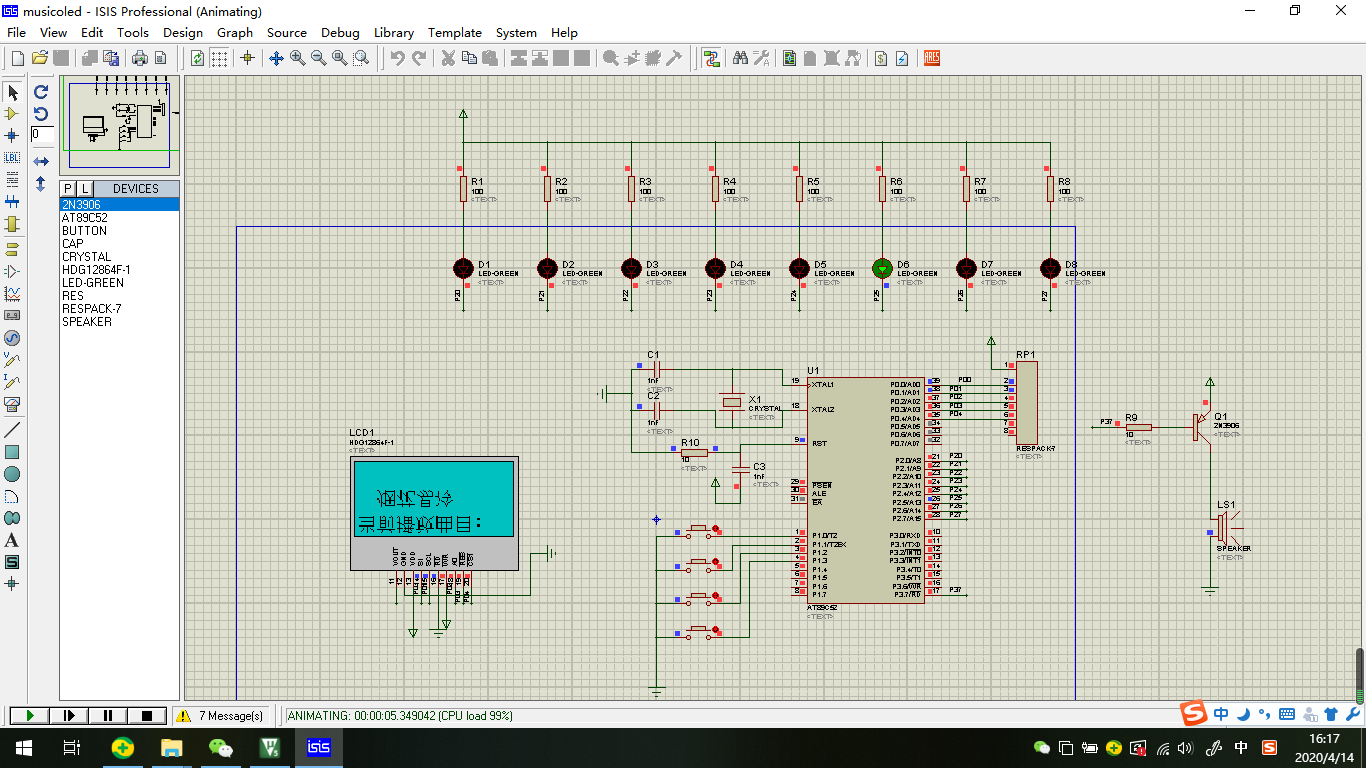This screenshot has height=768, width=1366.
Task: Start the simulation with Play
Action: click(30, 715)
